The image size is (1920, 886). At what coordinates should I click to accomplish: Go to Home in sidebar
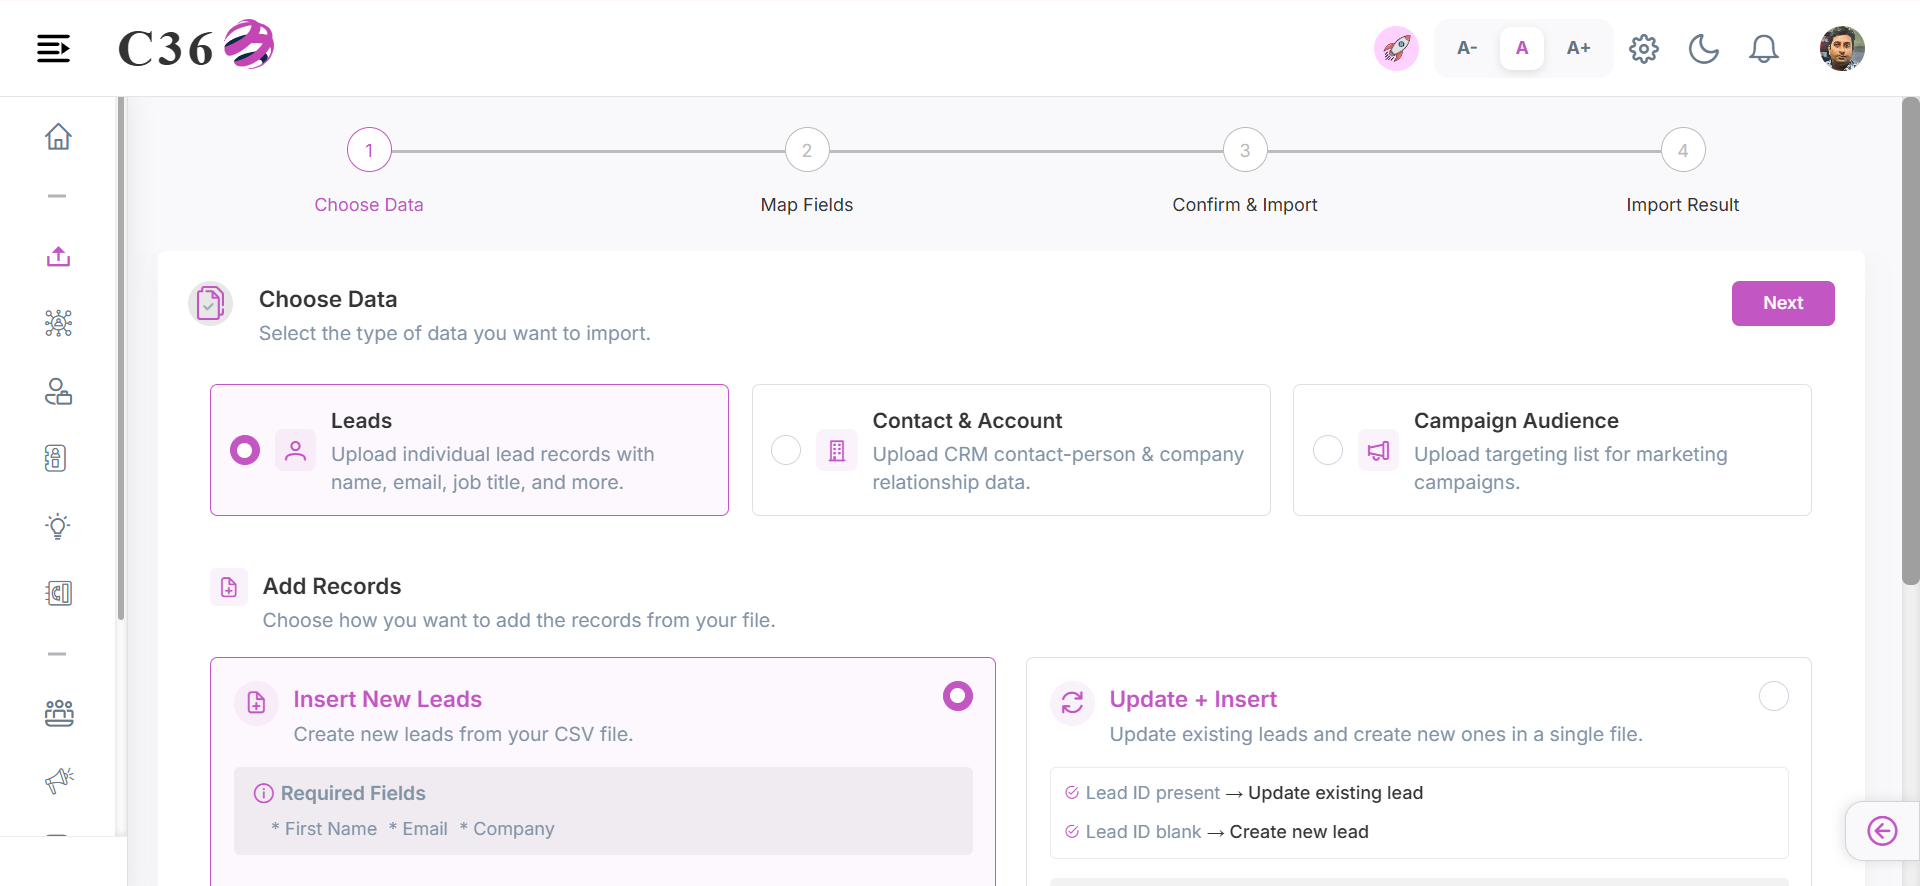58,136
